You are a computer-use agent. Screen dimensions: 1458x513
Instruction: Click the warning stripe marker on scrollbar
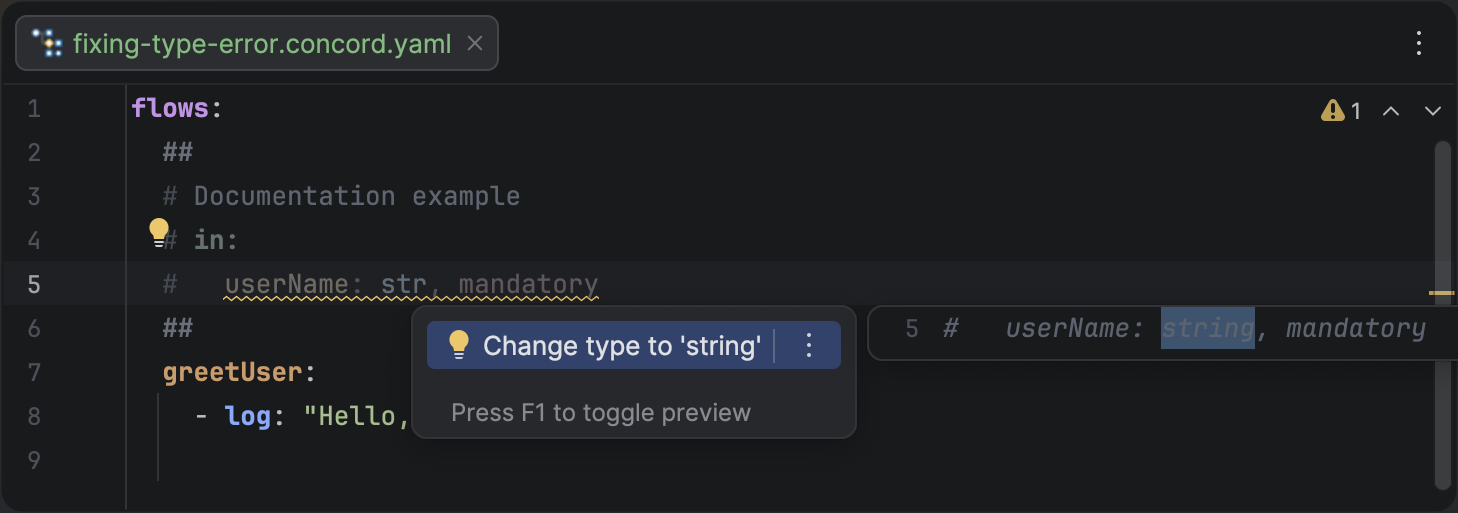1441,293
